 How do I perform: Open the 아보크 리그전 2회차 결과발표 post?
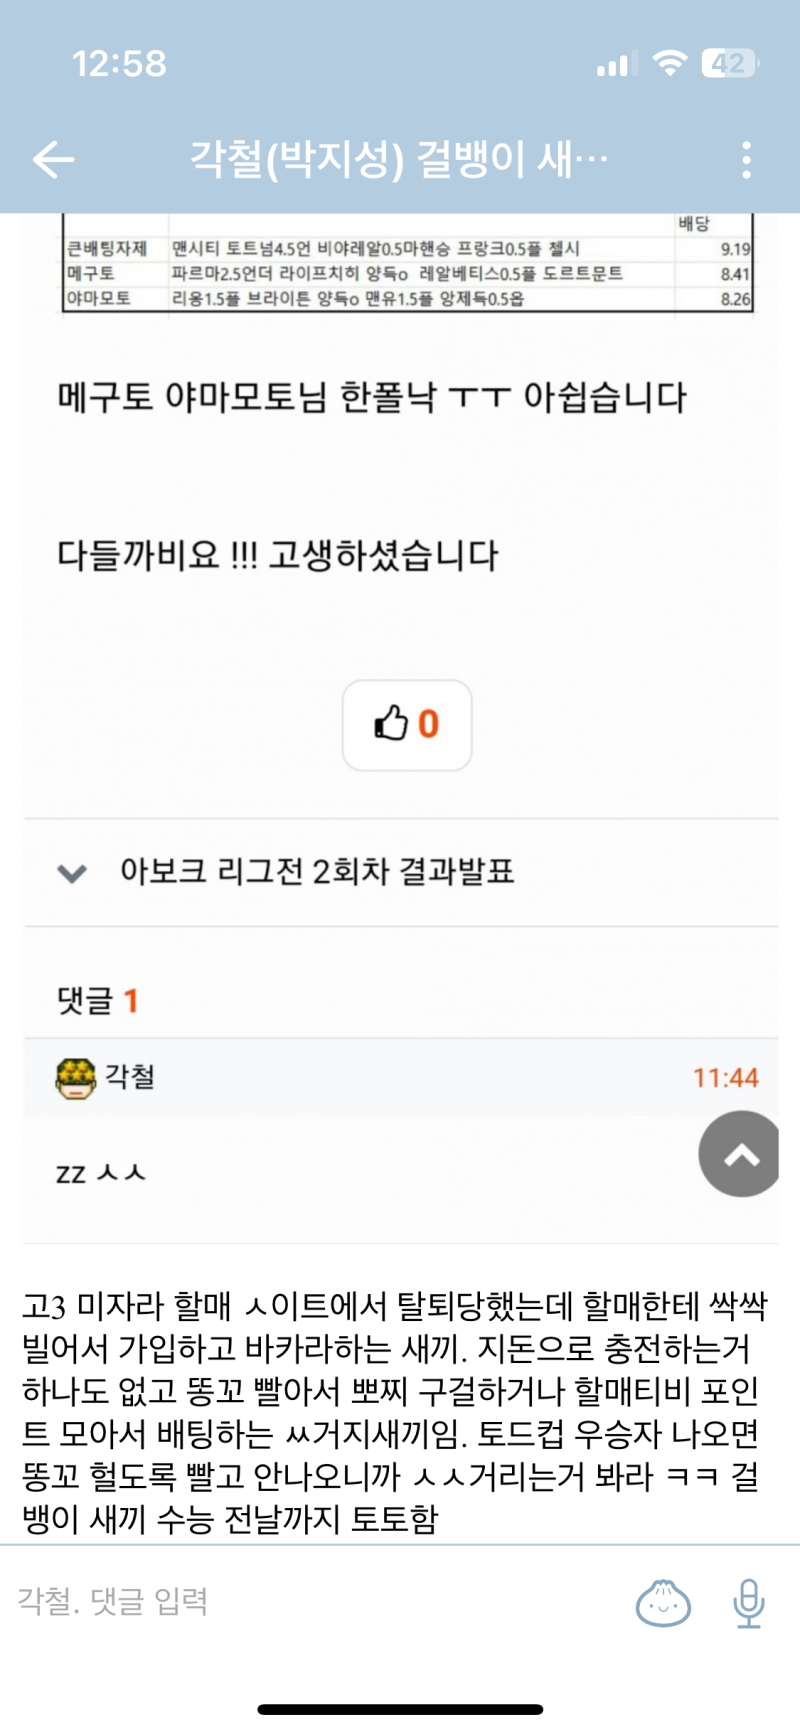317,872
